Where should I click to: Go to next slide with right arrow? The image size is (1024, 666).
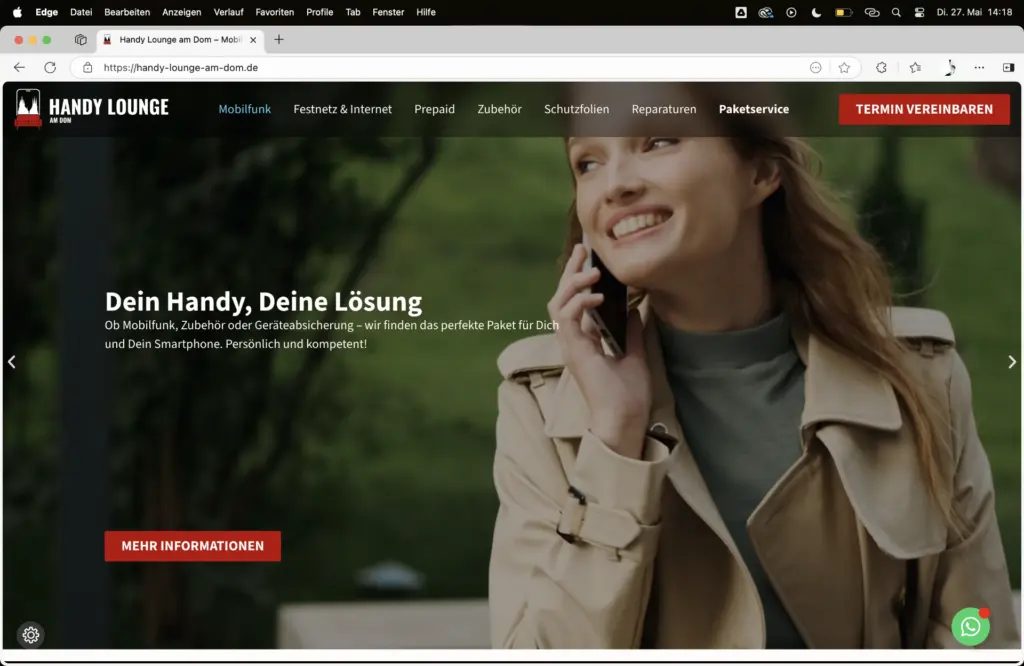click(x=1012, y=362)
